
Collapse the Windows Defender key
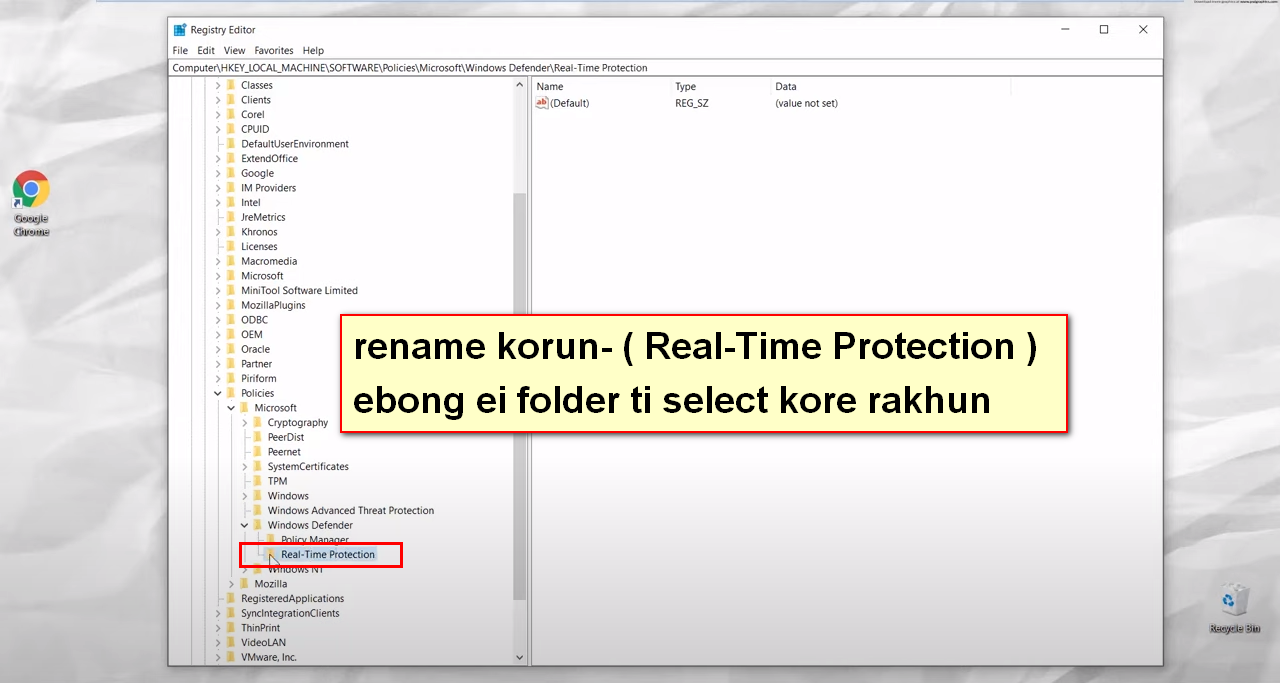(x=245, y=525)
